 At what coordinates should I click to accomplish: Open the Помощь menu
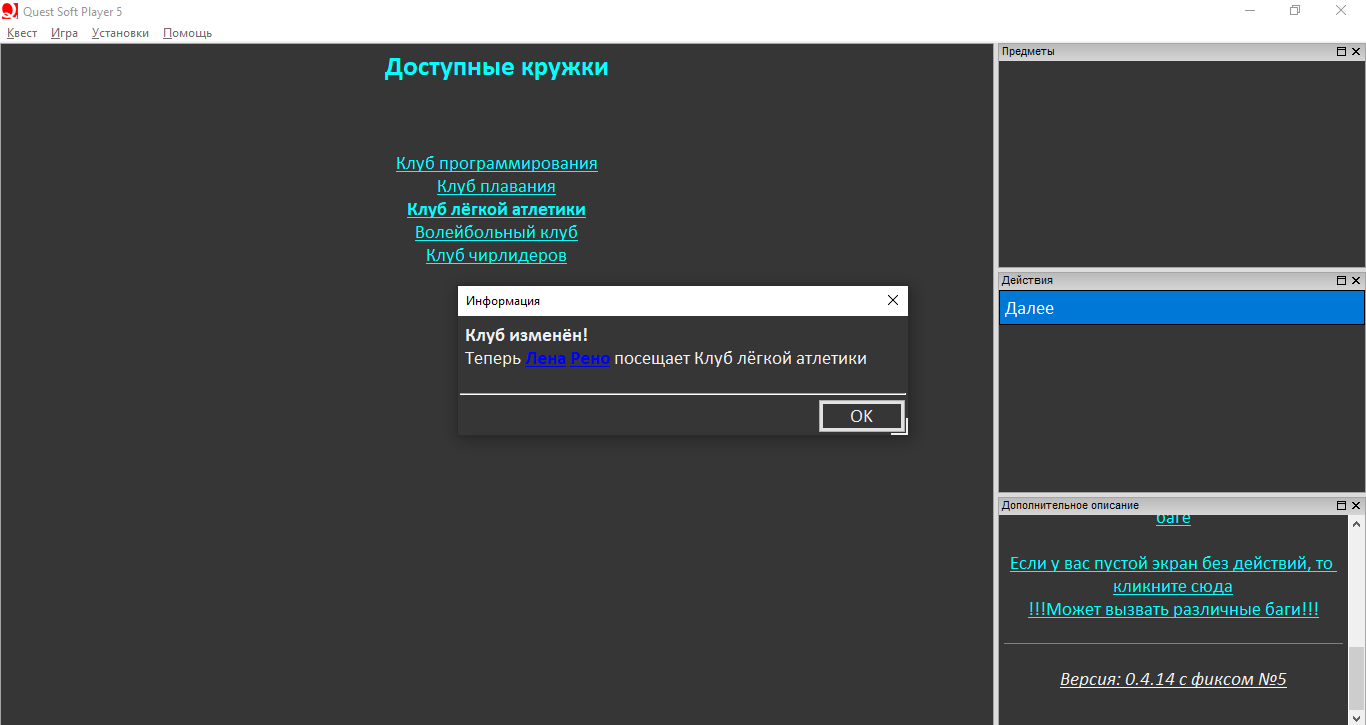[187, 33]
